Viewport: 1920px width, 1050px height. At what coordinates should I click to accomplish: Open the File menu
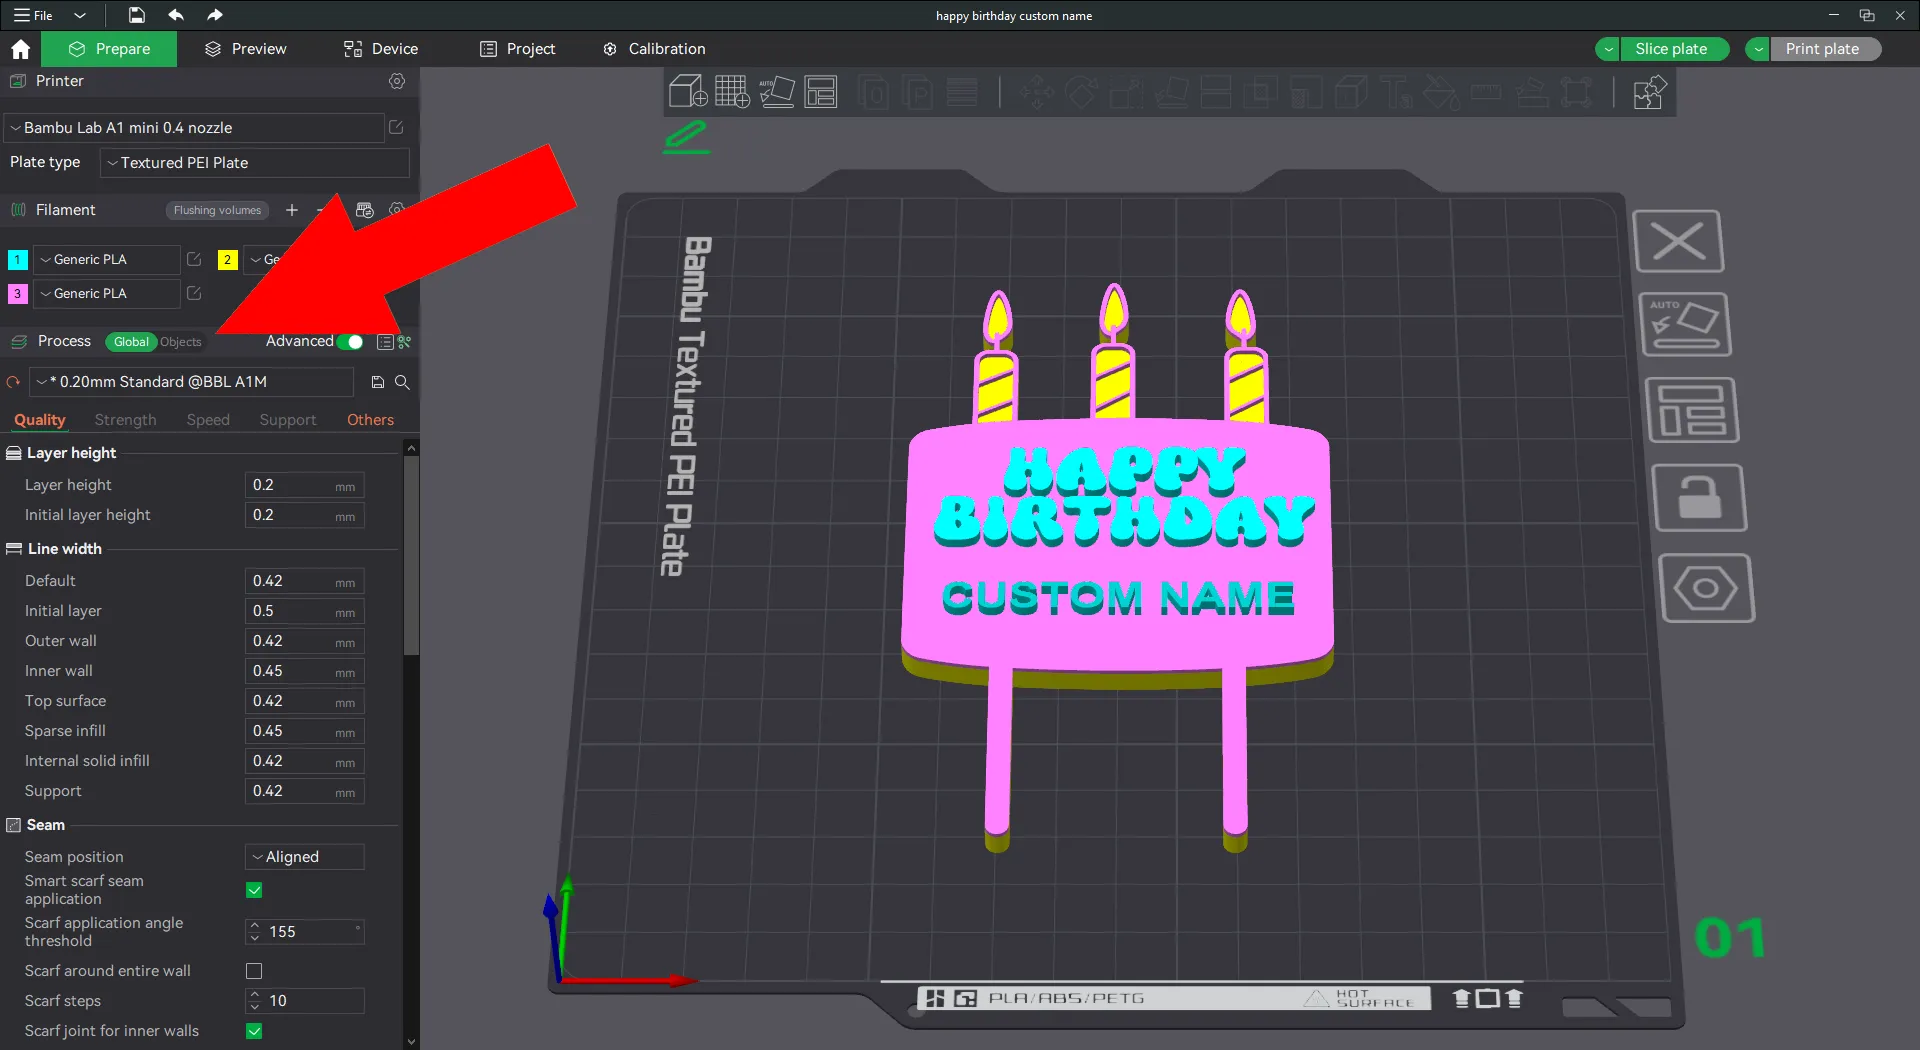(33, 15)
